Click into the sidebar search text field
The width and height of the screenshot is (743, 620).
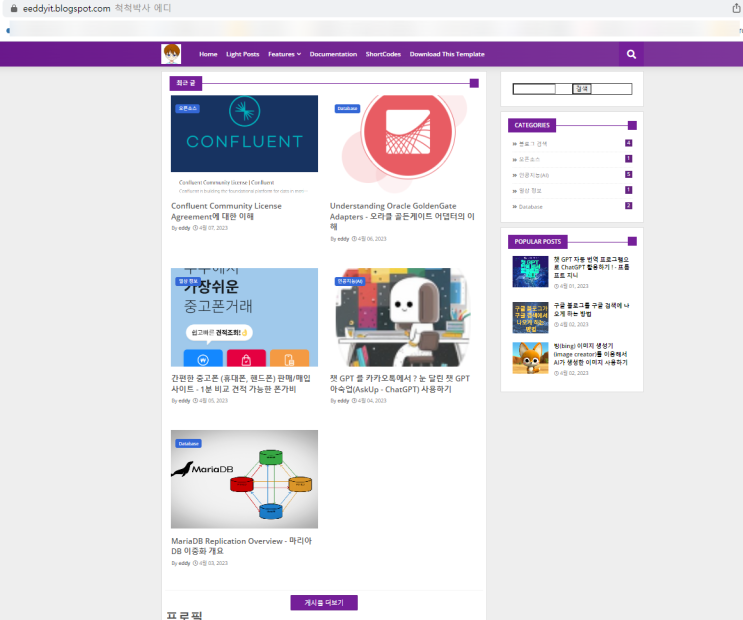tap(534, 89)
